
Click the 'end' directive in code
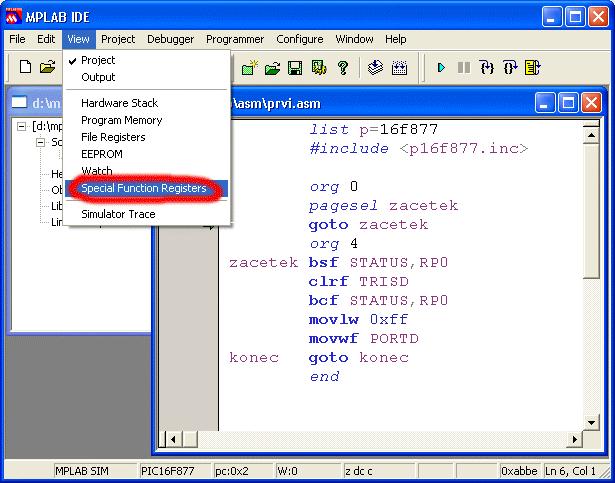tap(324, 376)
